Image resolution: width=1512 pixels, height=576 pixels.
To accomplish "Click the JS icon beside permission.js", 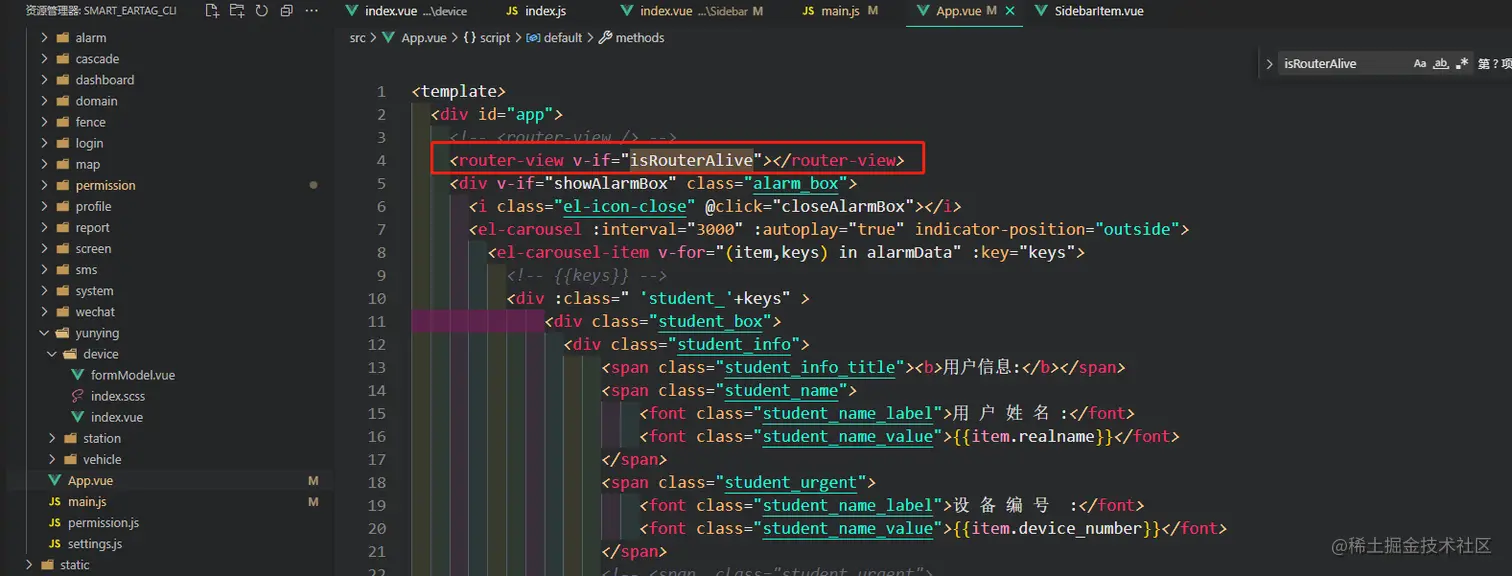I will tap(55, 522).
